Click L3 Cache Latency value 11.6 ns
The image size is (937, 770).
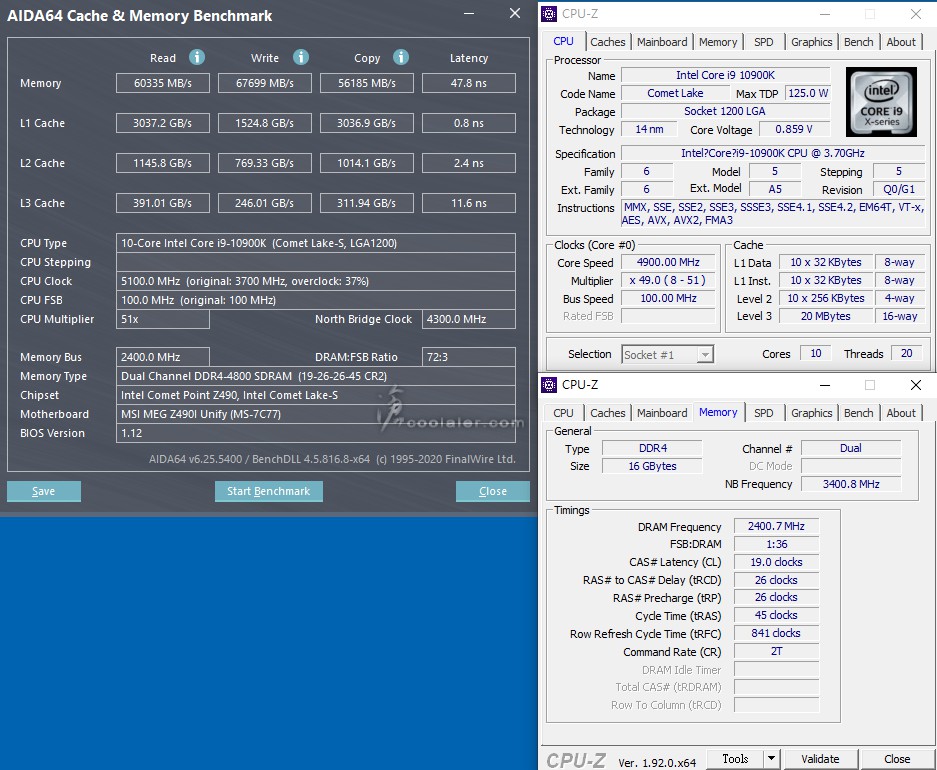tap(468, 203)
